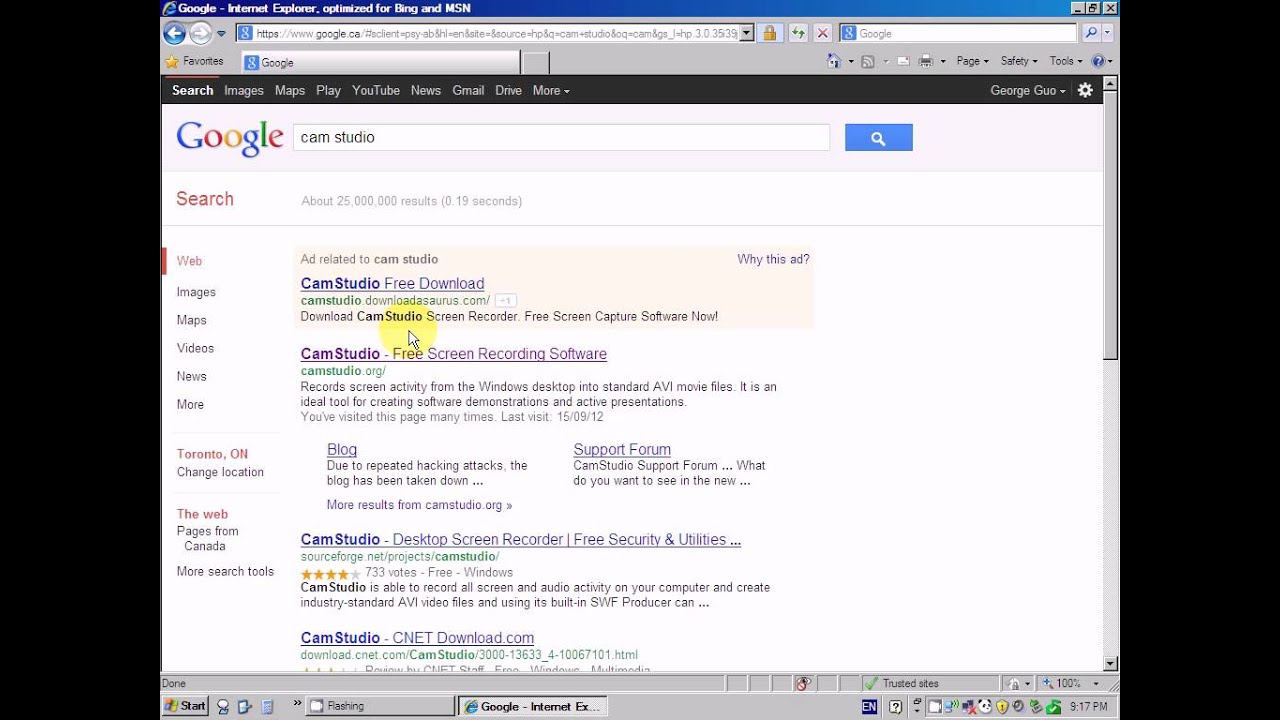Select Web in left sidebar
The width and height of the screenshot is (1280, 720).
tap(189, 261)
